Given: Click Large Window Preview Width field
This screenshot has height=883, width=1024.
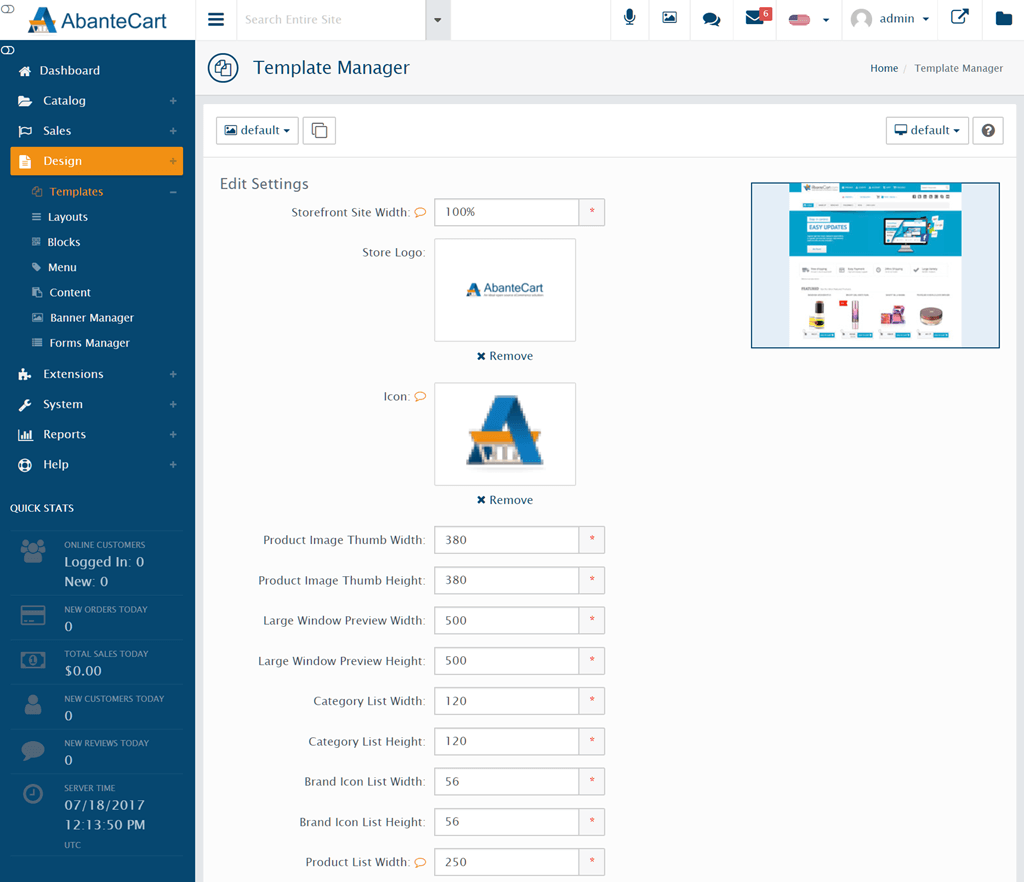Looking at the screenshot, I should [x=507, y=620].
